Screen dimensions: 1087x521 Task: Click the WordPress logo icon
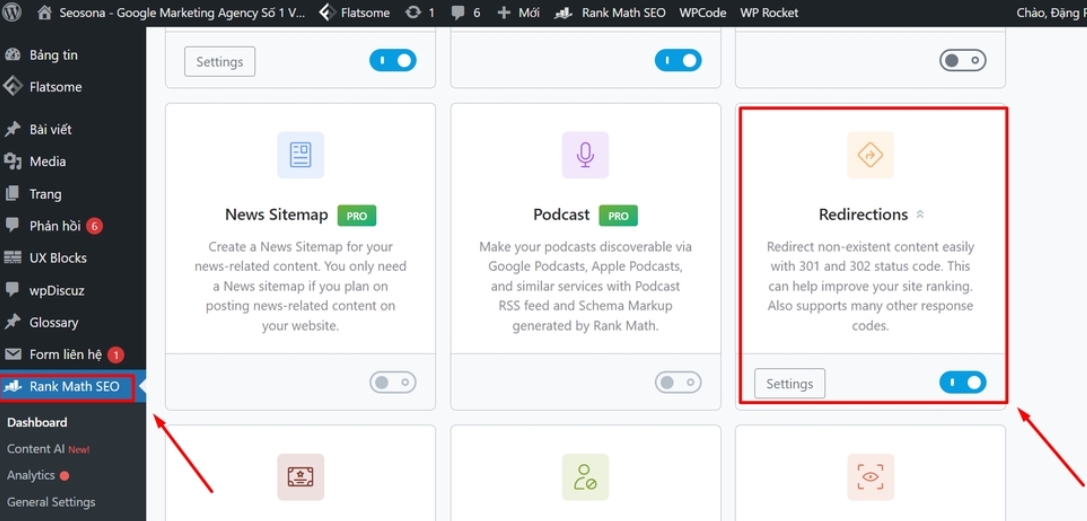click(12, 12)
